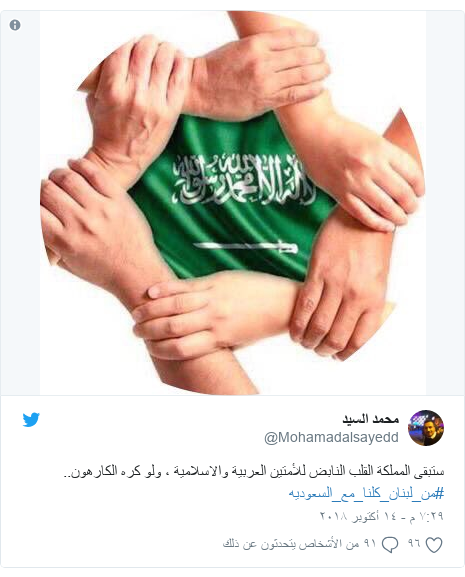Open the tweet photo of linked hands
465x577 pixels.
pos(232,203)
